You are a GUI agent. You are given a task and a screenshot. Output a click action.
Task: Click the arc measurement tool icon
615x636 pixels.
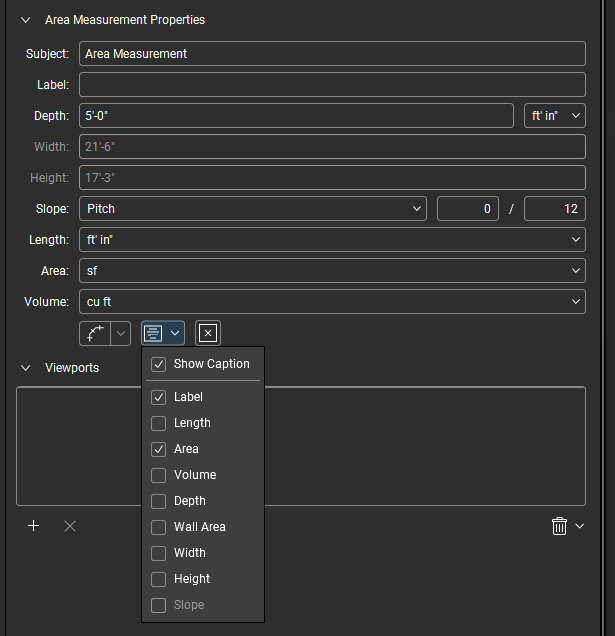[x=95, y=333]
